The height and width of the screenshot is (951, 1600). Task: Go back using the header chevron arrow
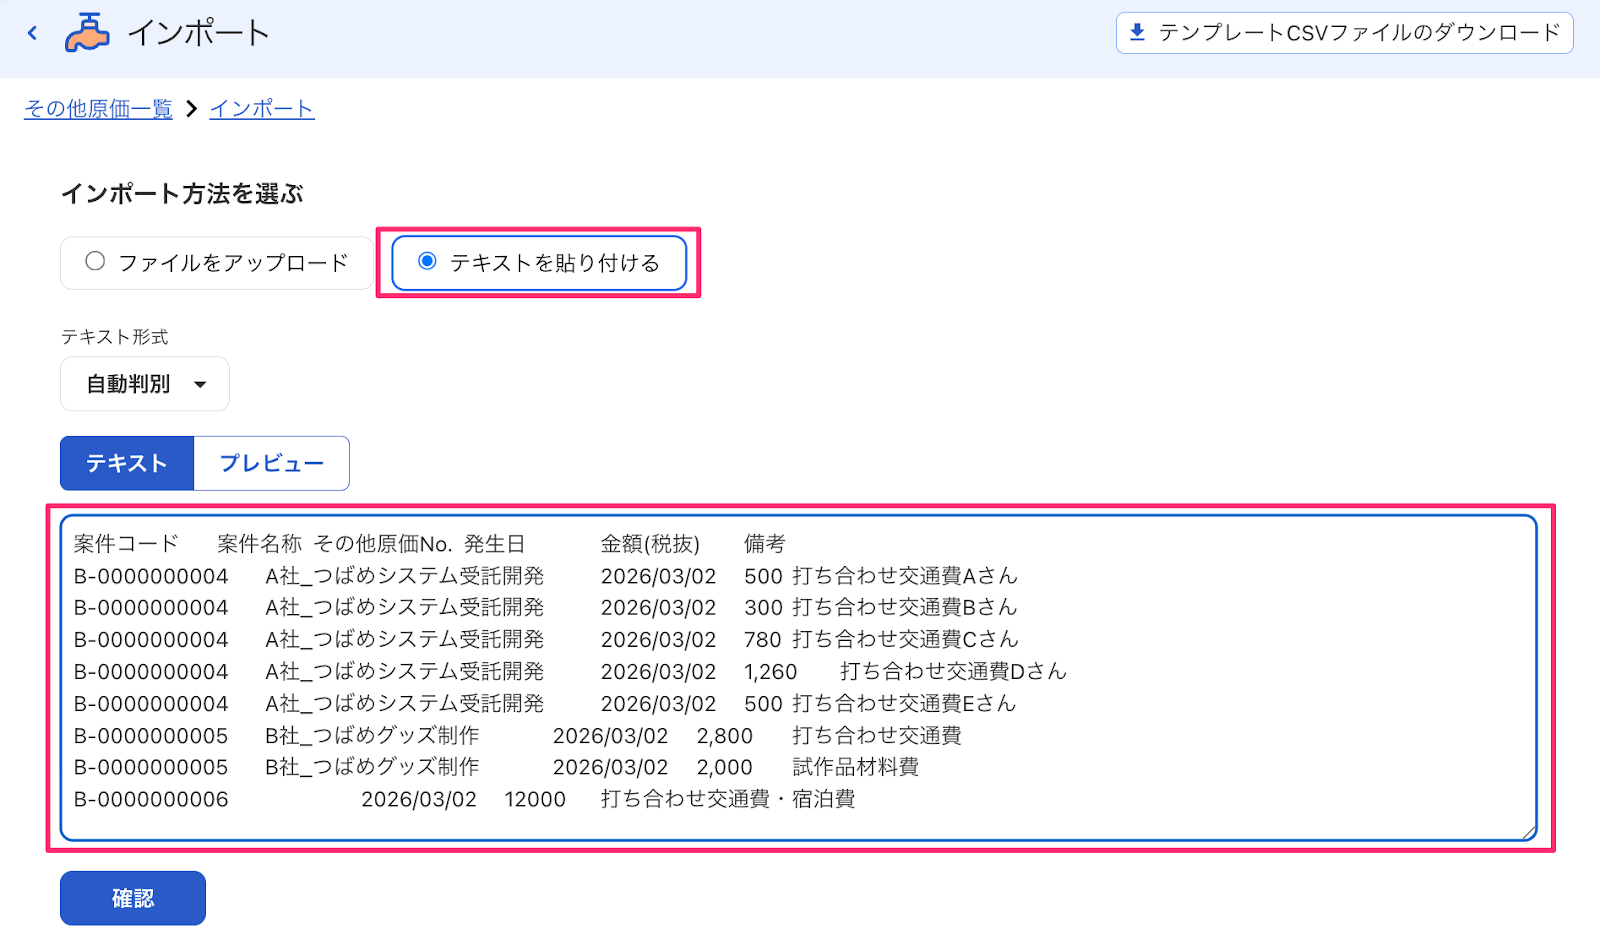click(32, 33)
